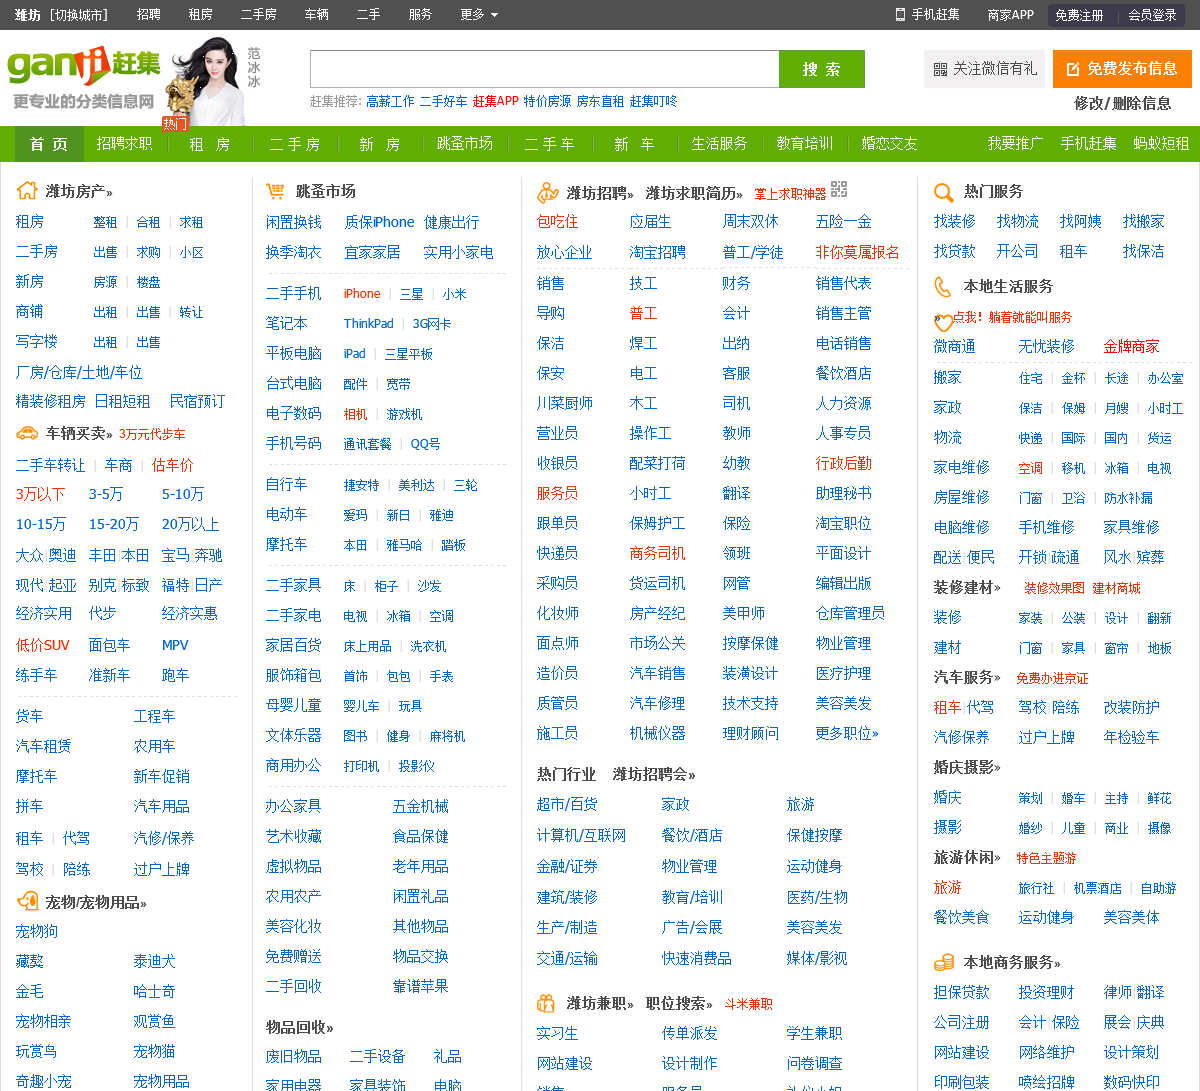Open the 更多 dropdown in top bar
The width and height of the screenshot is (1200, 1091).
point(479,14)
